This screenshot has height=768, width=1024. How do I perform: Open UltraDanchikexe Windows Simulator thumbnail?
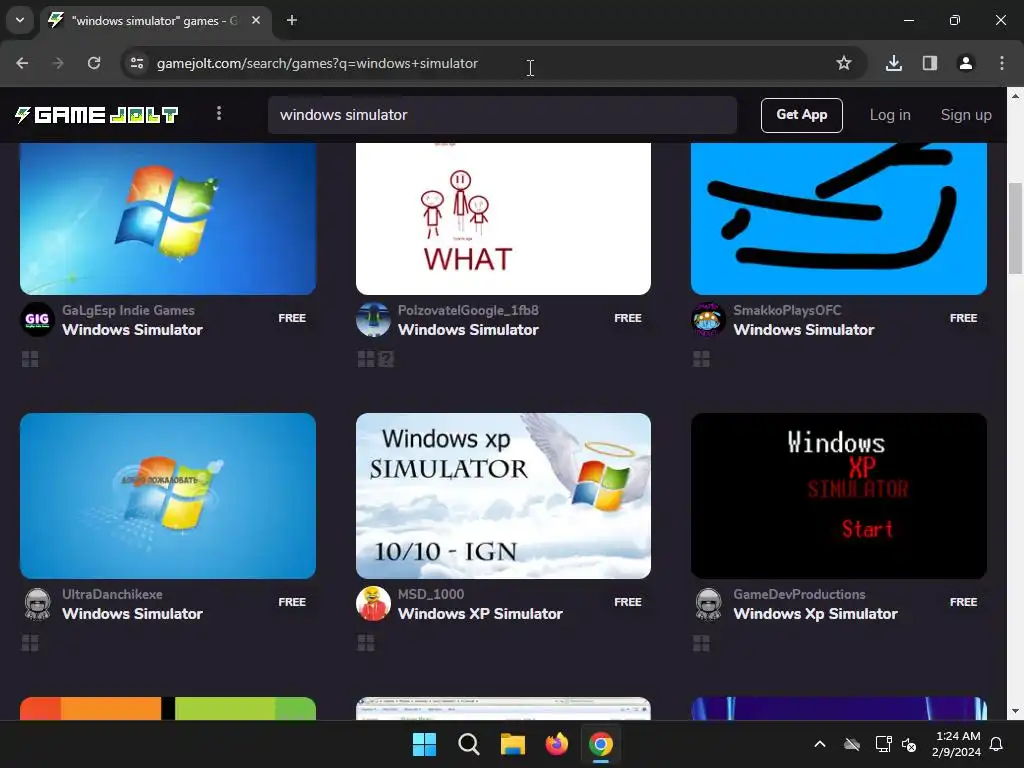(x=168, y=496)
